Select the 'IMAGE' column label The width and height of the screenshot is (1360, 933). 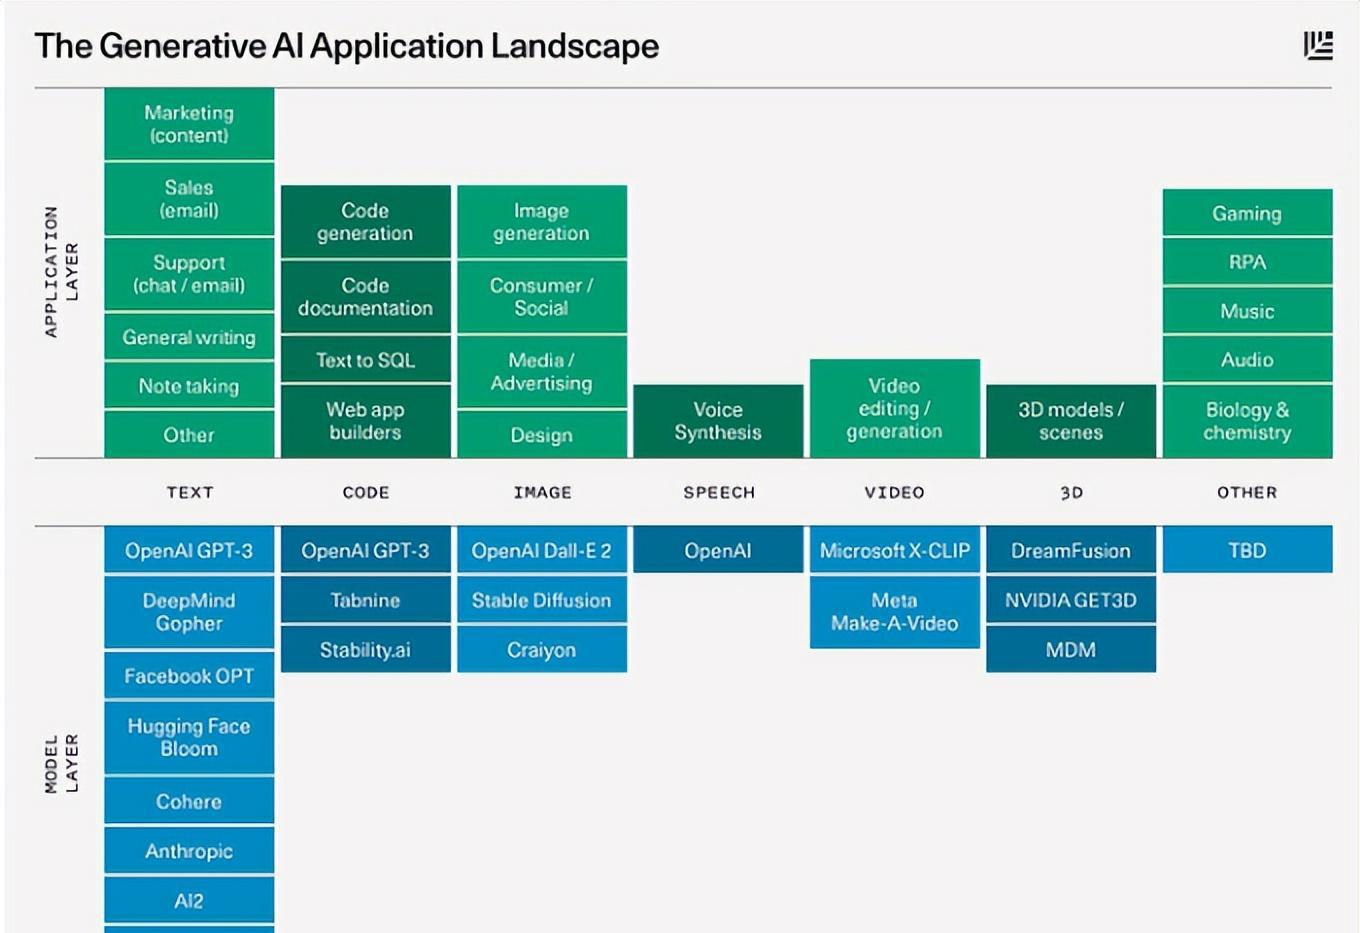click(543, 492)
